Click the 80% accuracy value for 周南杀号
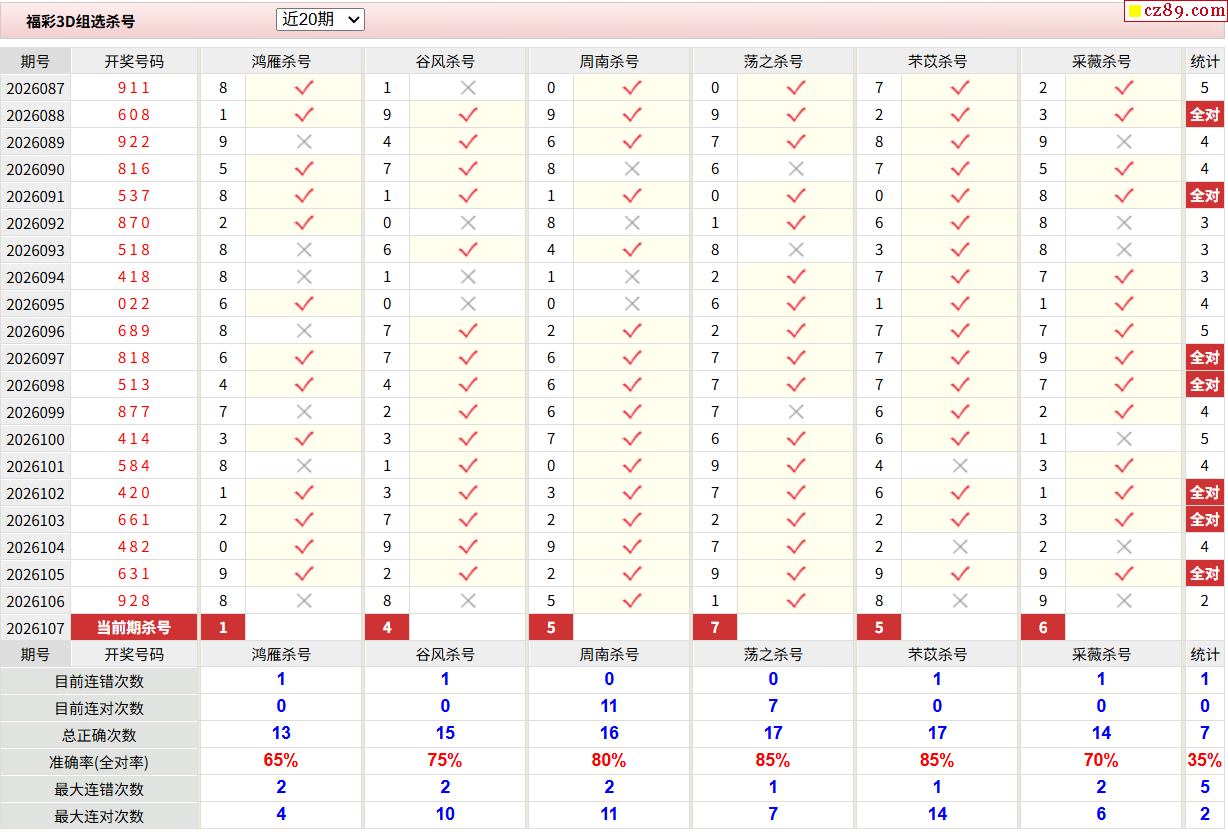The image size is (1228, 832). coord(608,761)
